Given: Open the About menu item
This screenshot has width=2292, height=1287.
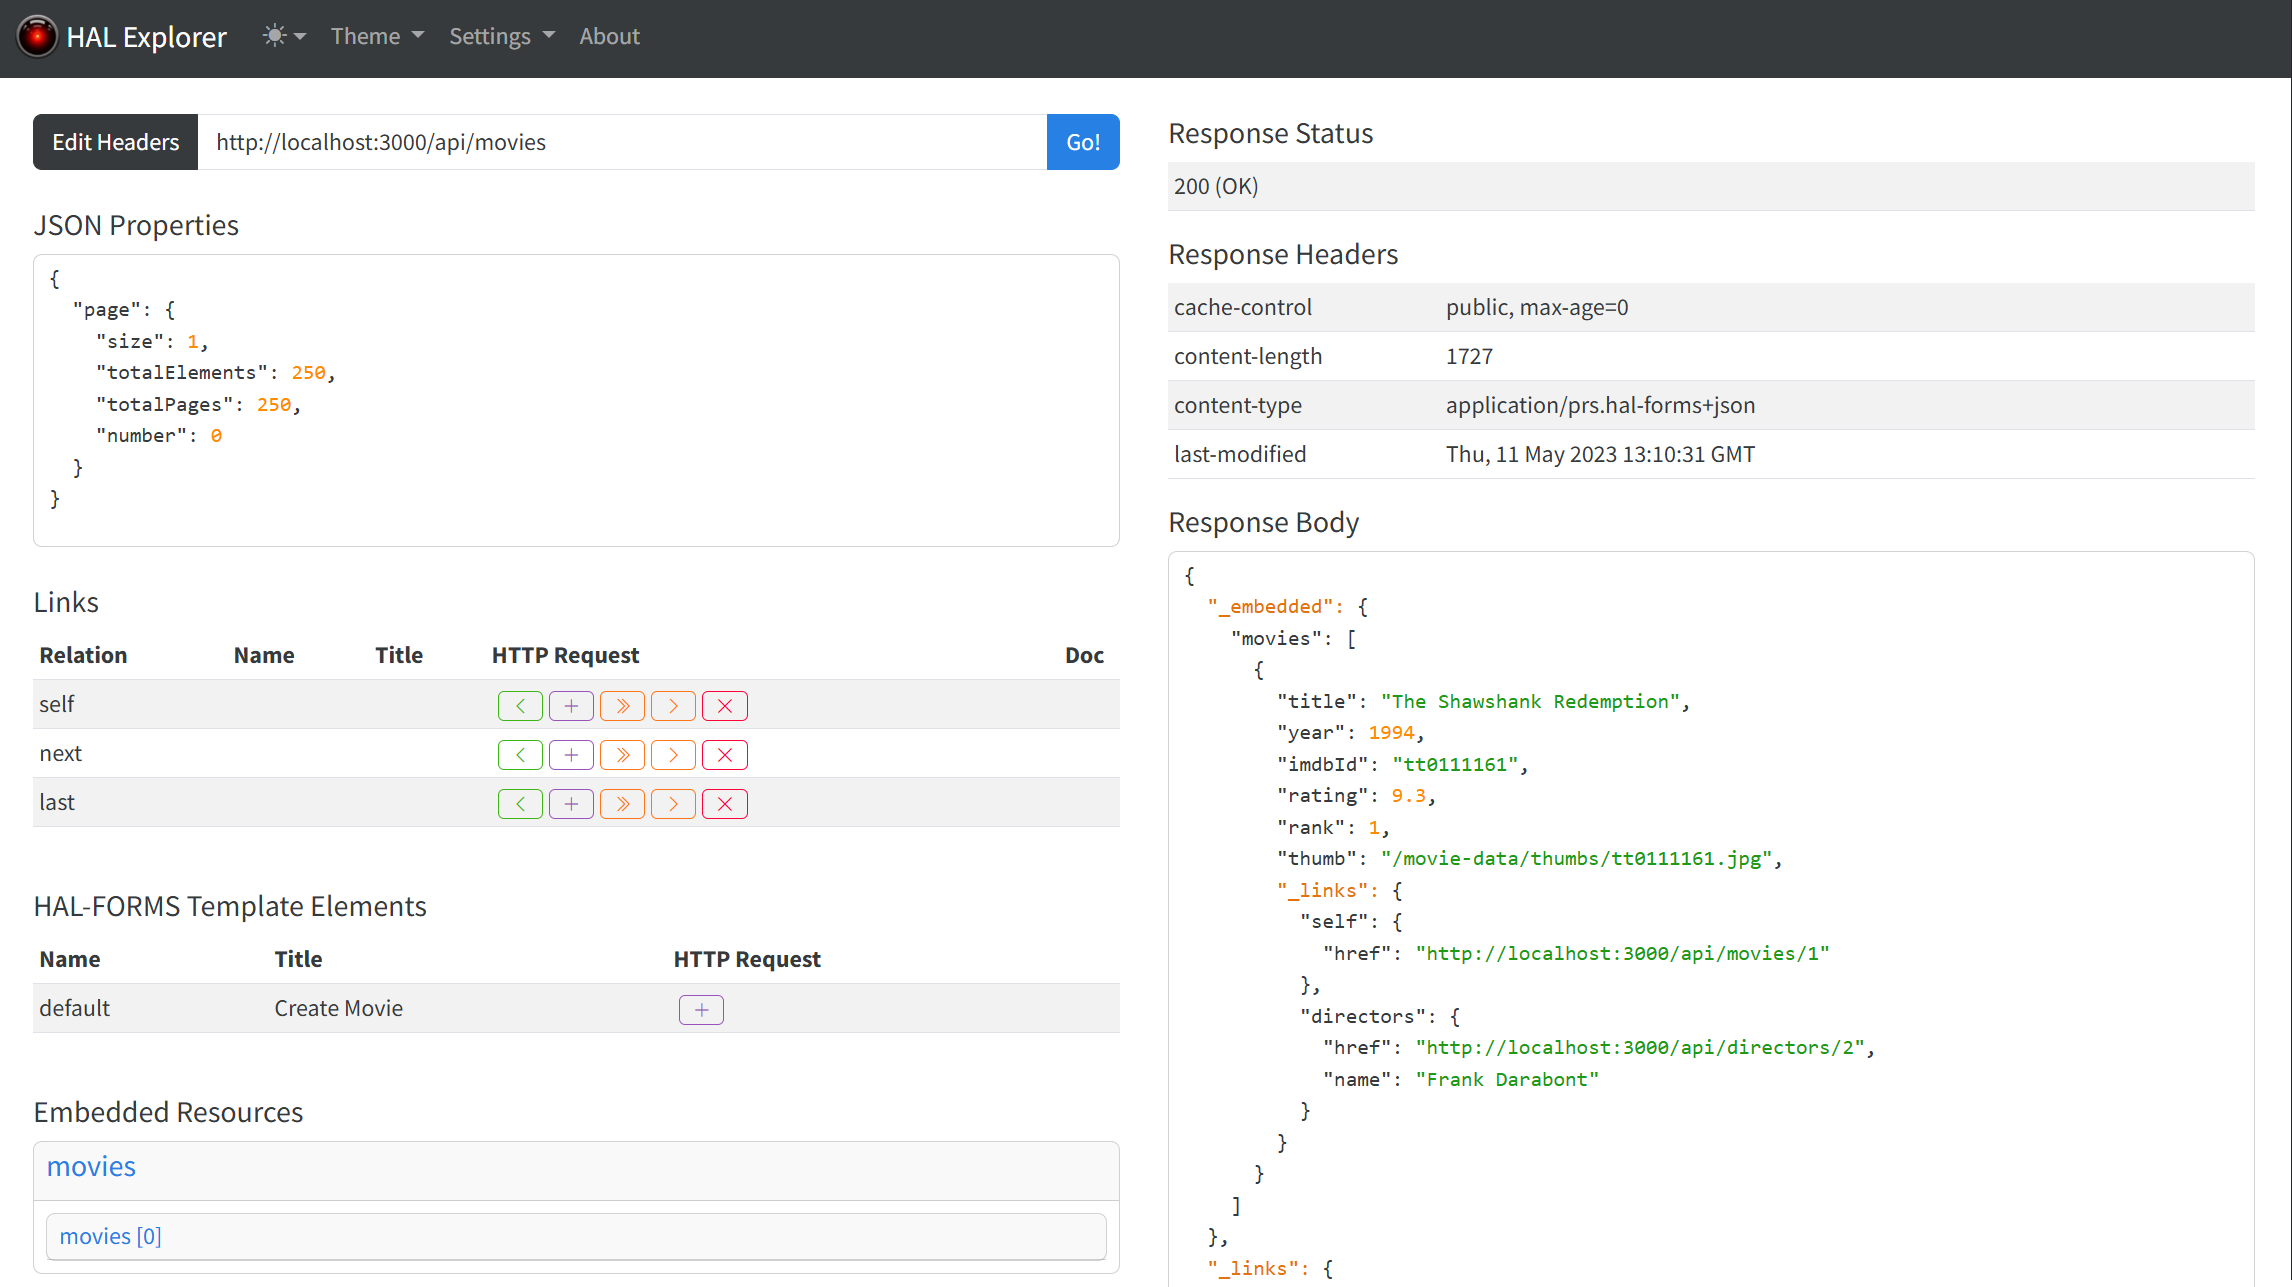Looking at the screenshot, I should (609, 37).
